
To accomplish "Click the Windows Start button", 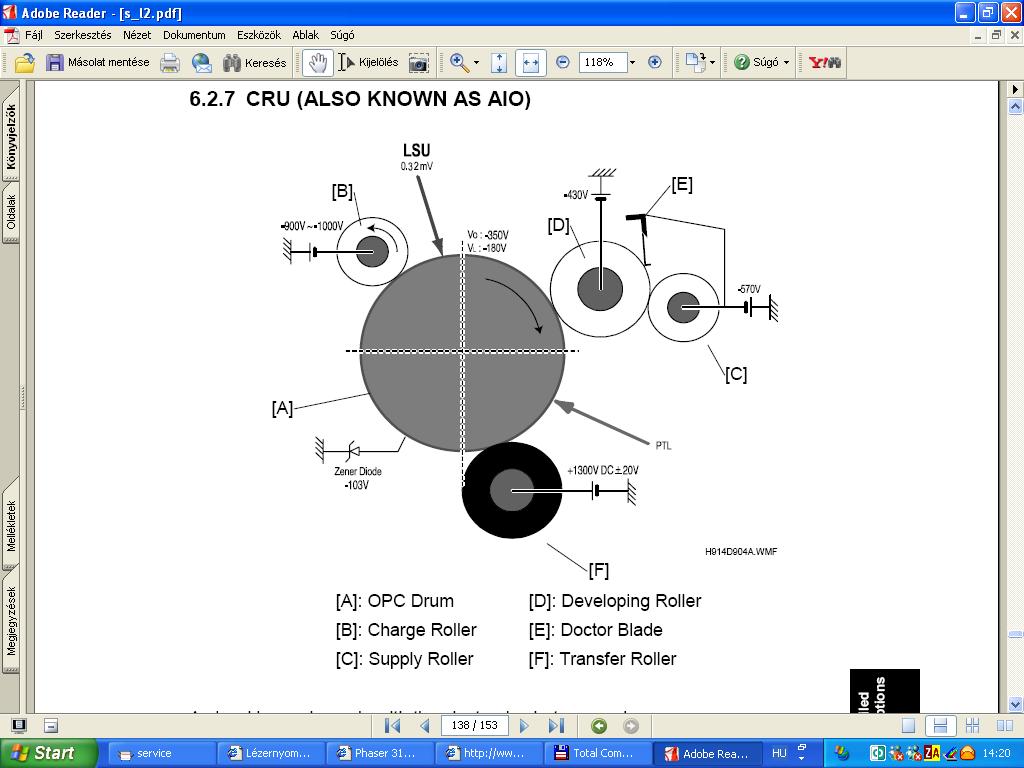I will (48, 753).
